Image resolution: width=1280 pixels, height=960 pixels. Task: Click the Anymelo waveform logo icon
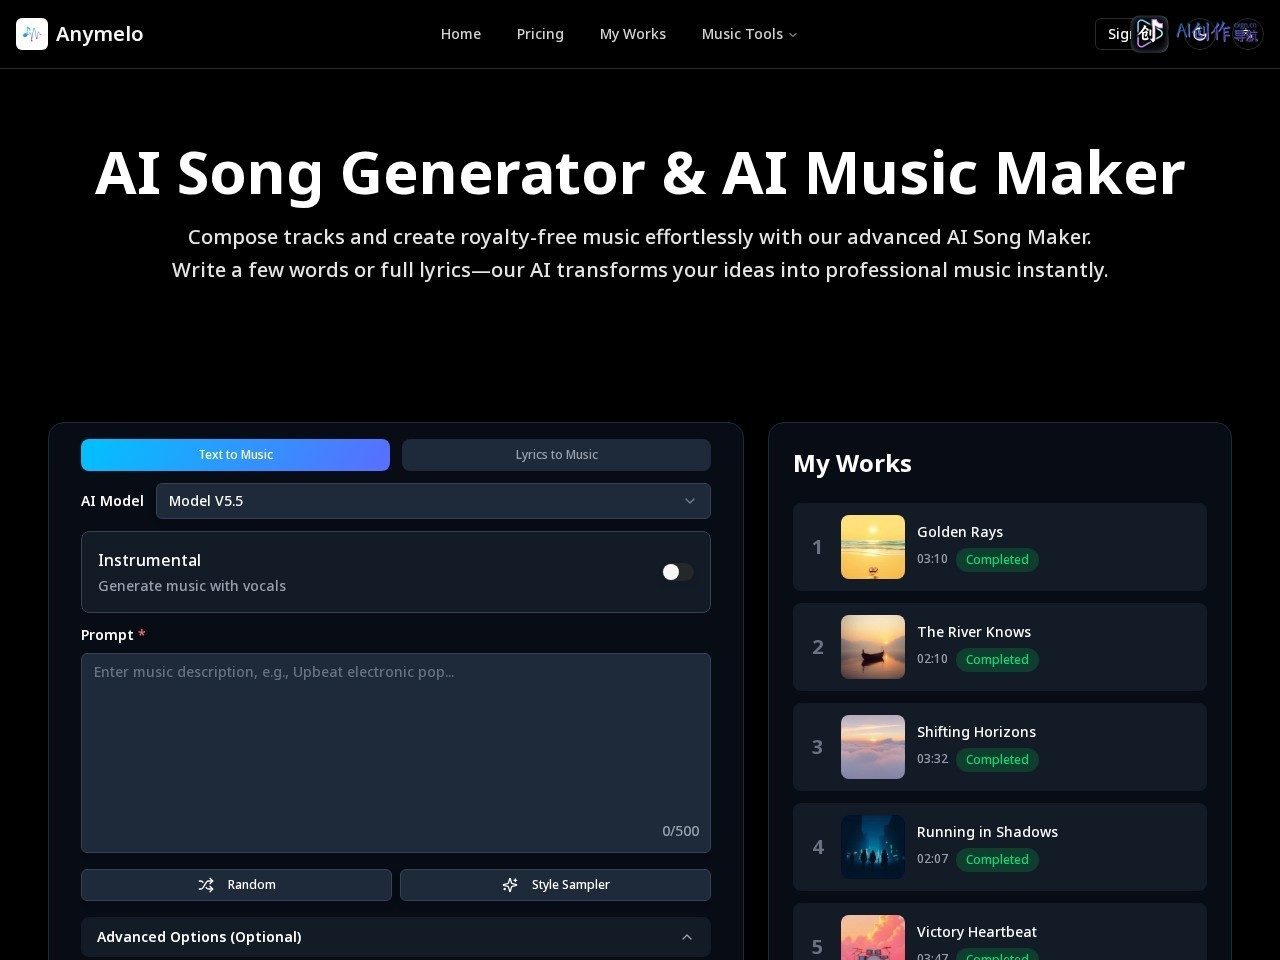tap(32, 34)
